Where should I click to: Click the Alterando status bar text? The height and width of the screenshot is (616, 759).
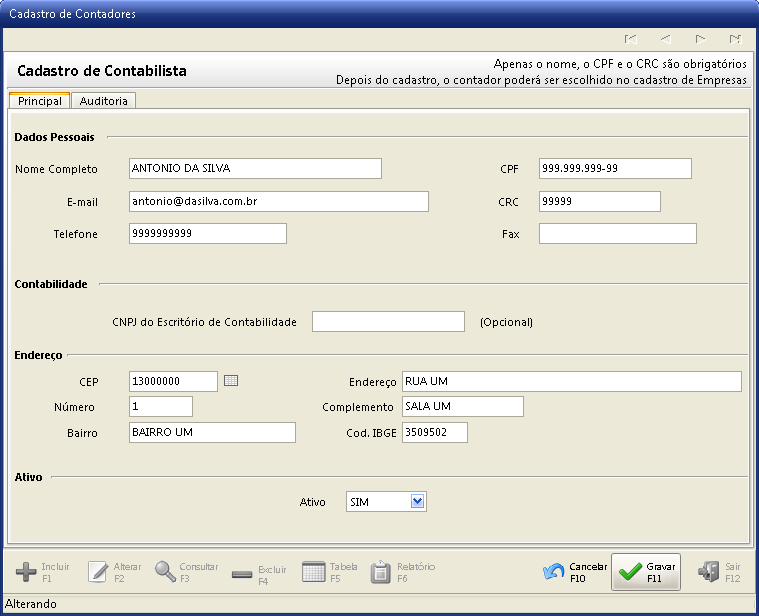pyautogui.click(x=30, y=604)
